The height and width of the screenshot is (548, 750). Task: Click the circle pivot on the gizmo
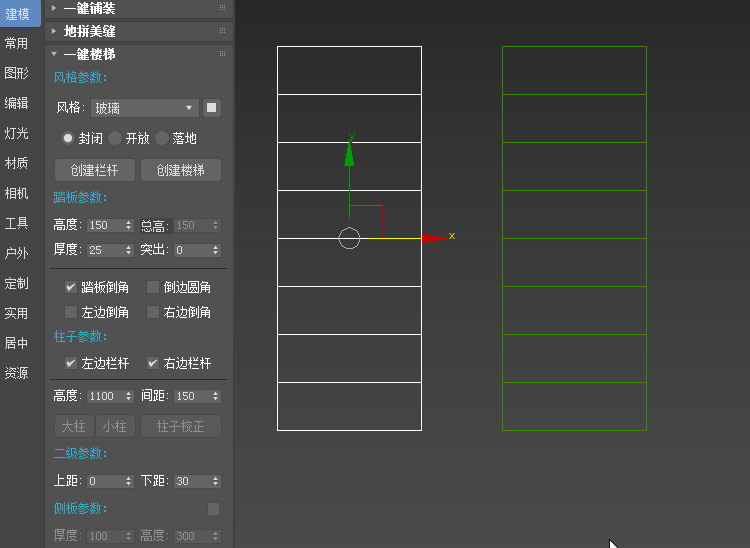coord(349,238)
